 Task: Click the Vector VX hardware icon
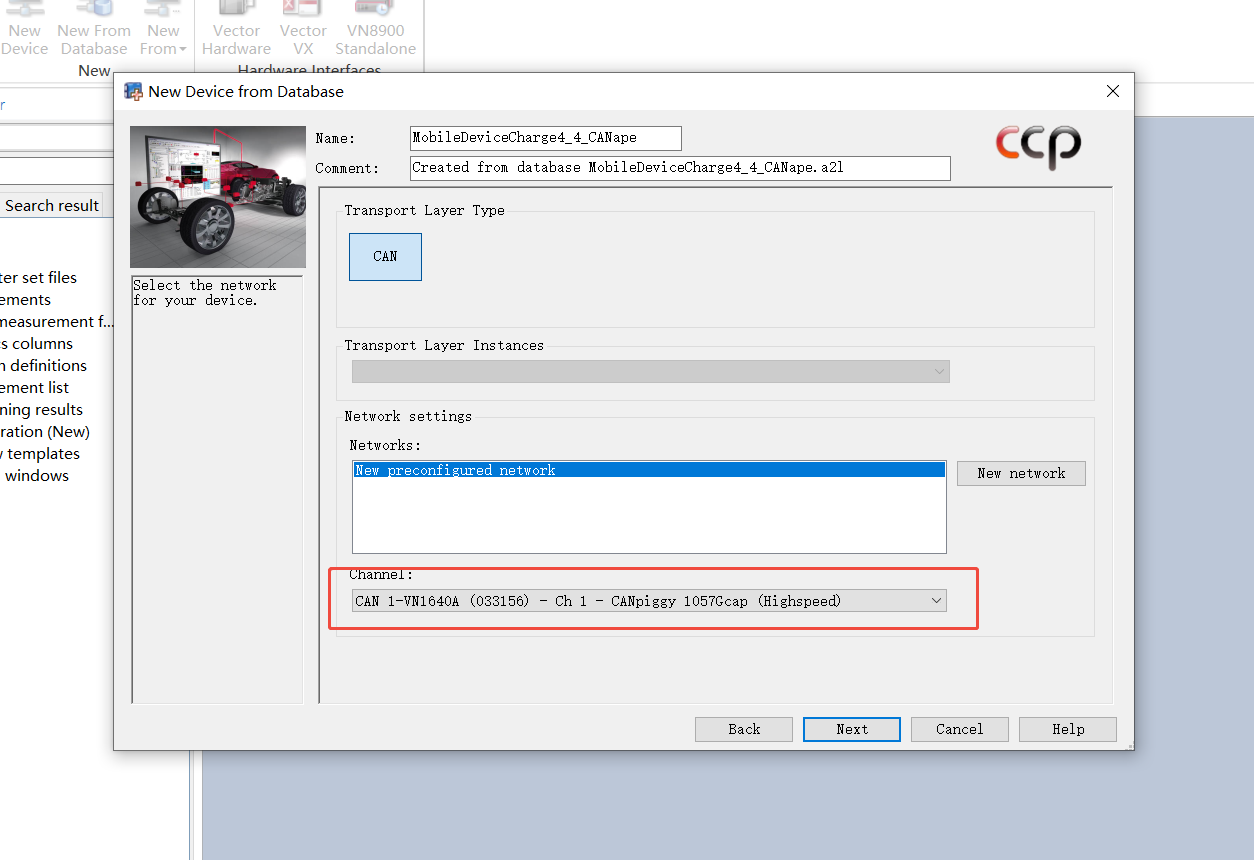pos(303,25)
